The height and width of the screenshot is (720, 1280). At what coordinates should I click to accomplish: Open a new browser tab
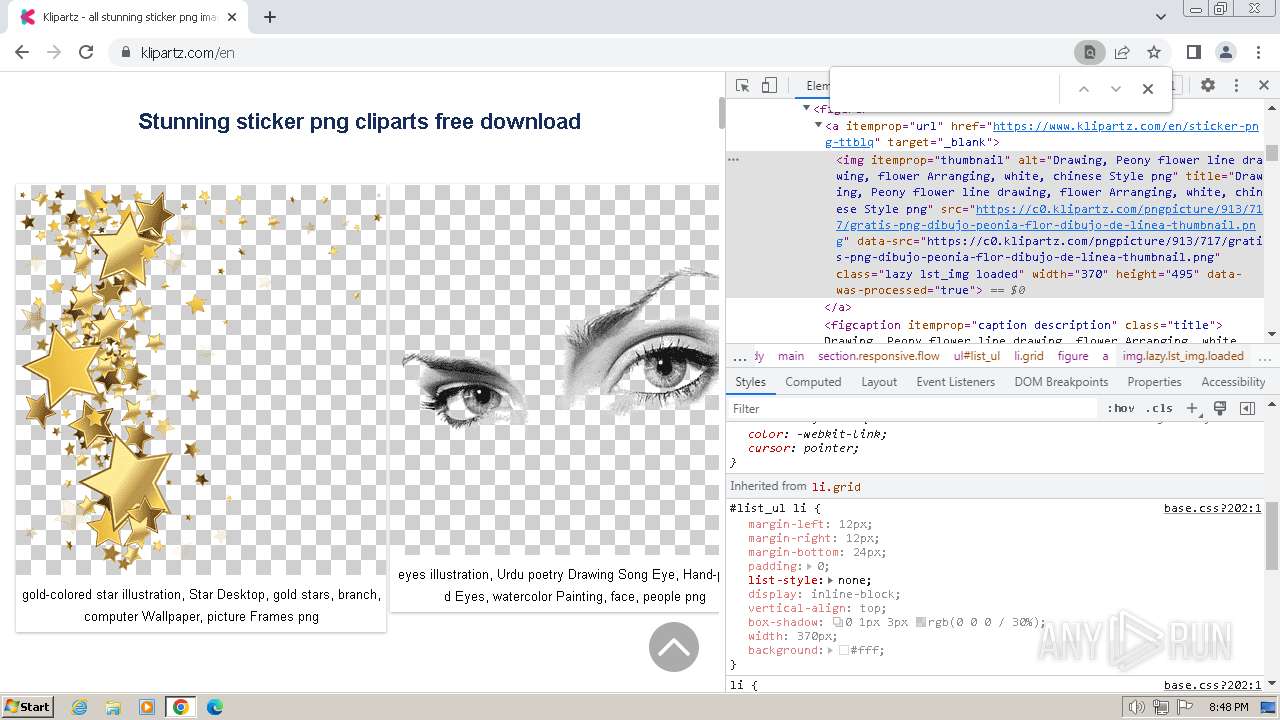(270, 17)
